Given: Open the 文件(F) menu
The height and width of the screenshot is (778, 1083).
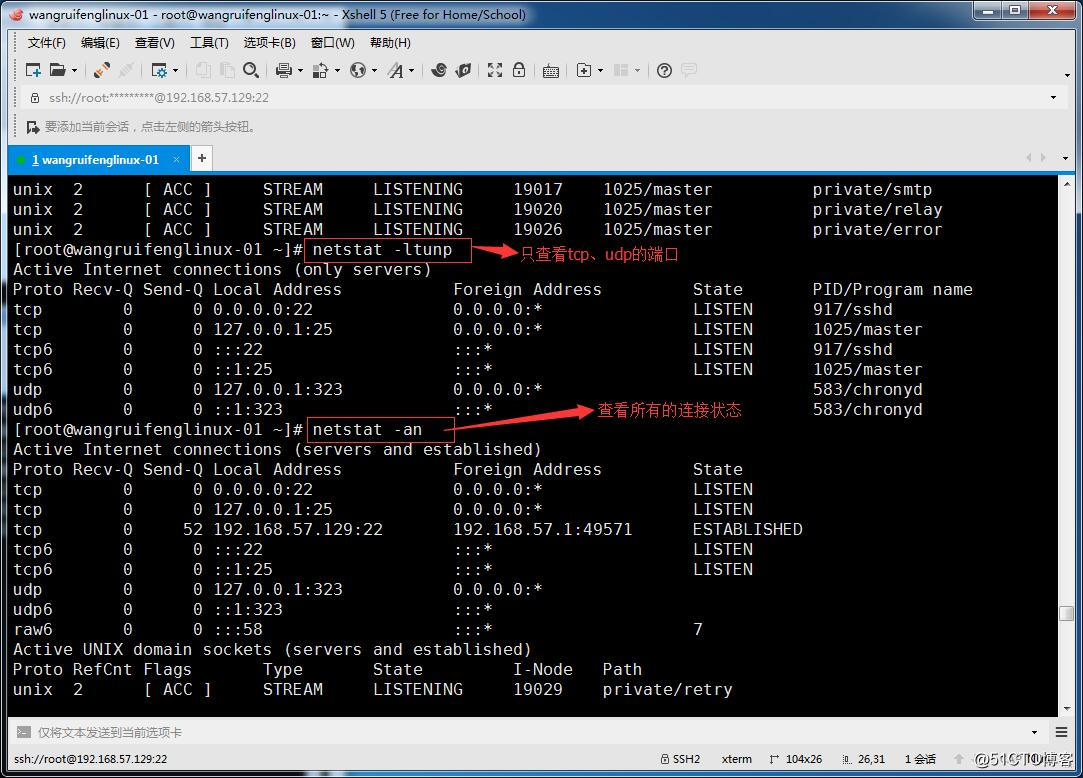Looking at the screenshot, I should point(46,43).
